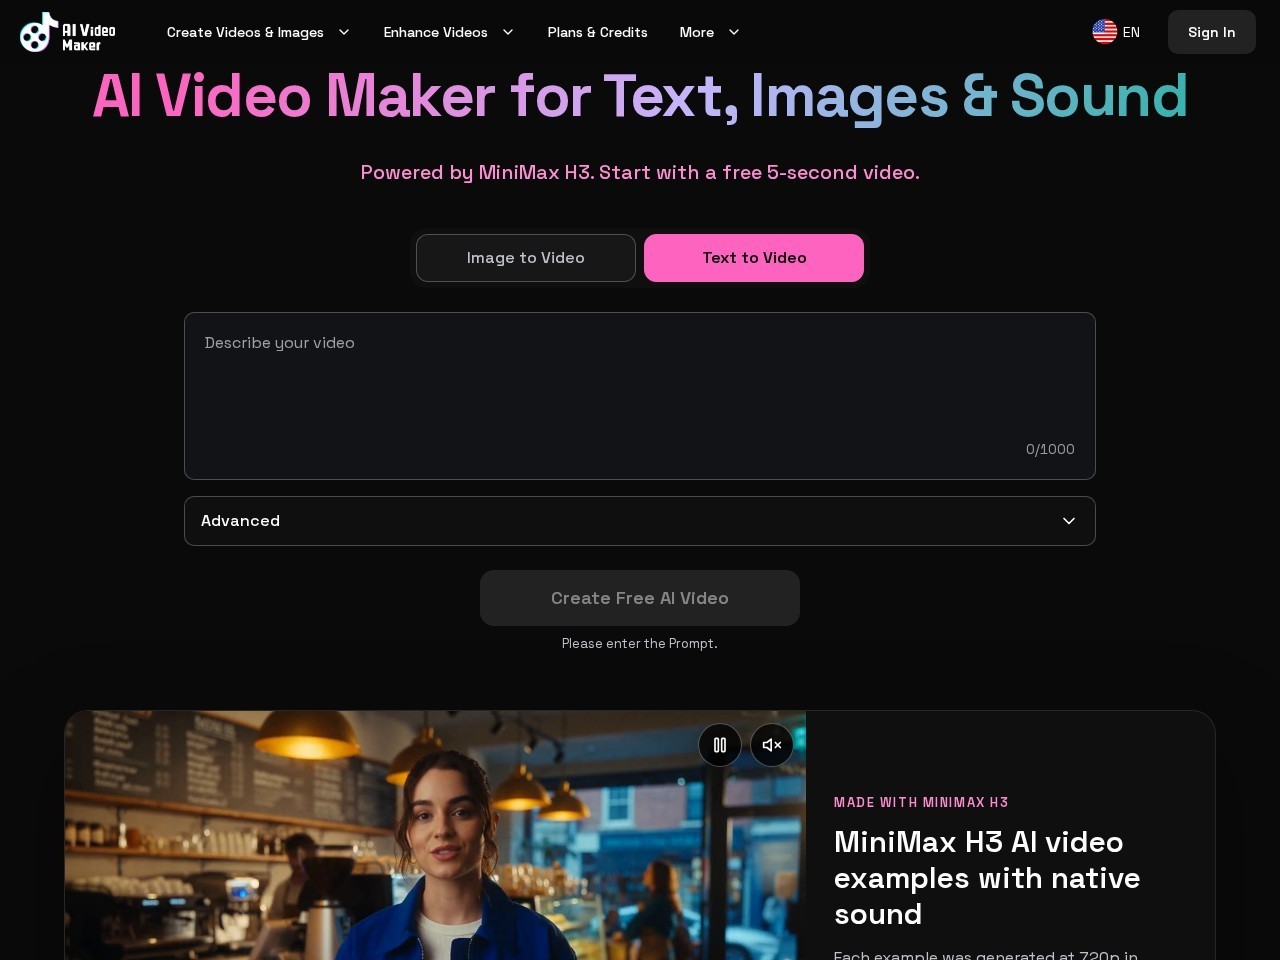Click the MiniMax H3 AI video examples heading
This screenshot has height=960, width=1280.
987,878
